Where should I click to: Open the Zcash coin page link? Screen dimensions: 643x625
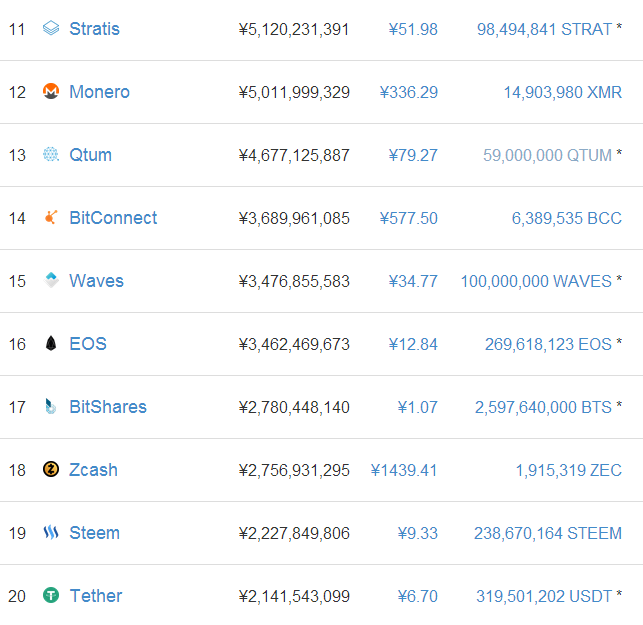(93, 470)
